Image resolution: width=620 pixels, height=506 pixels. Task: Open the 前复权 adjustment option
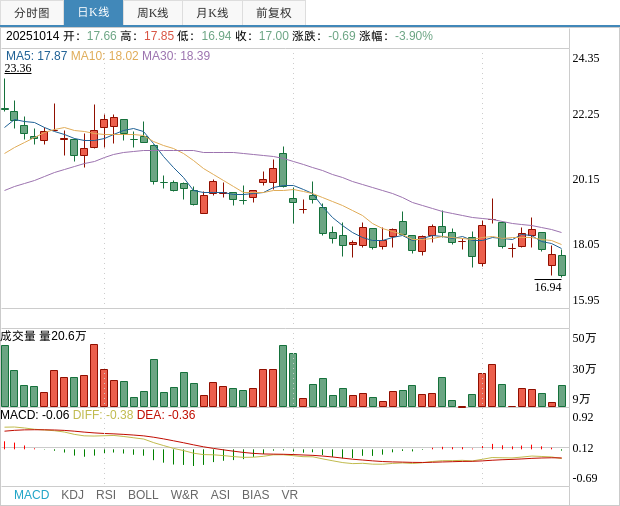point(274,13)
